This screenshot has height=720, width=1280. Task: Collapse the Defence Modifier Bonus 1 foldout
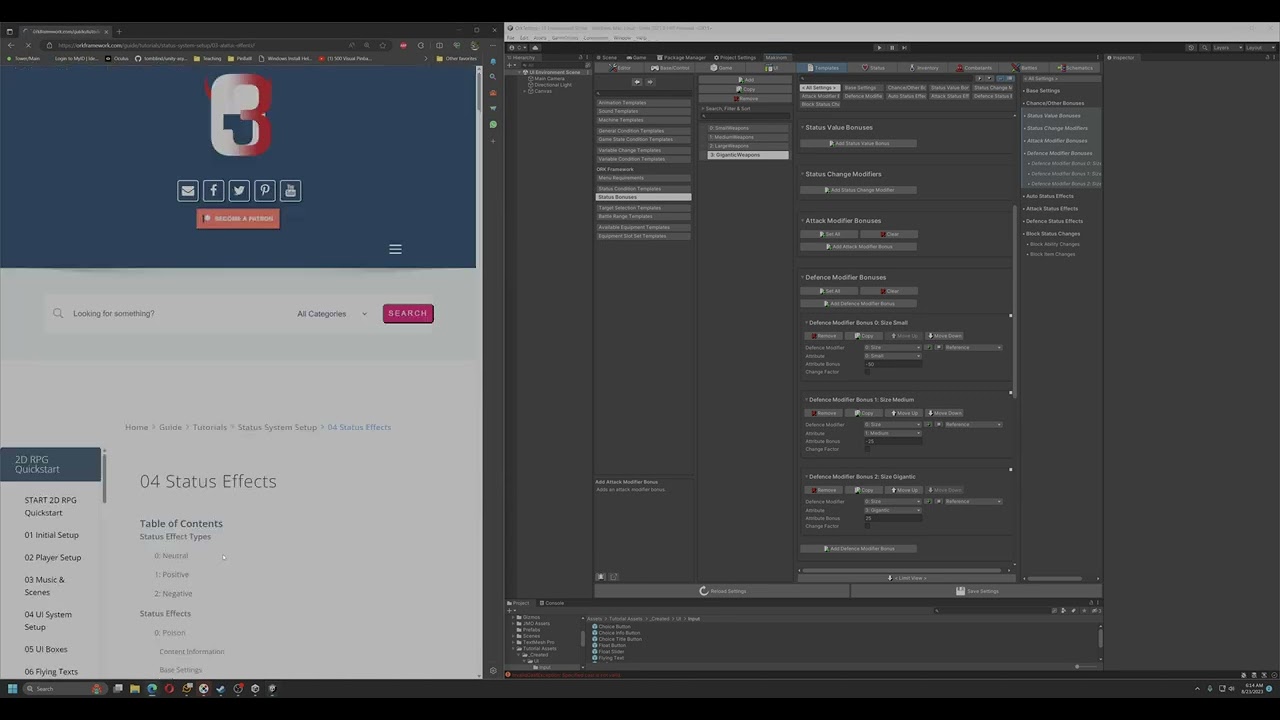tap(806, 400)
